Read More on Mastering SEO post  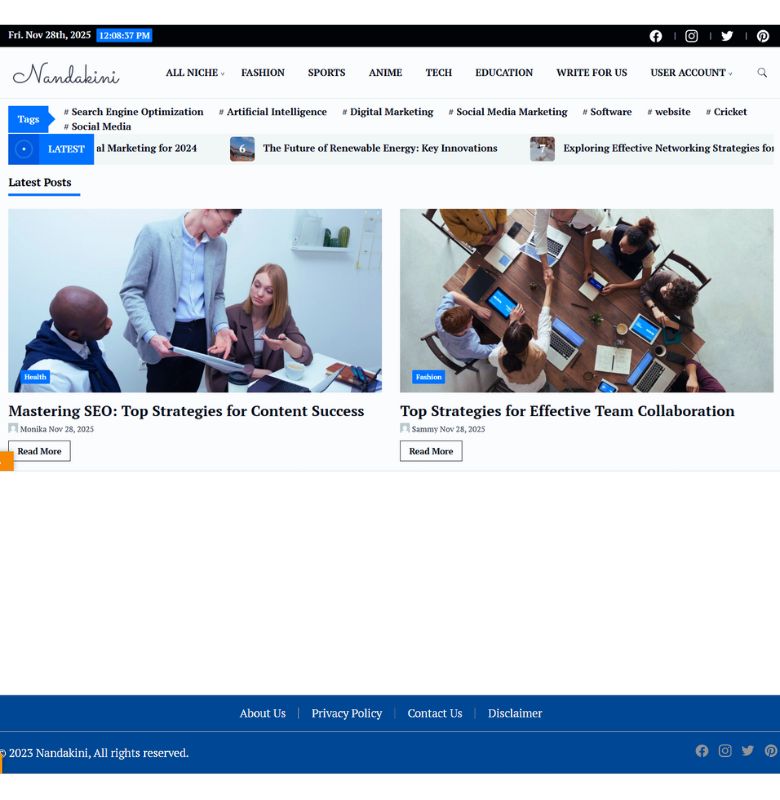pos(39,451)
